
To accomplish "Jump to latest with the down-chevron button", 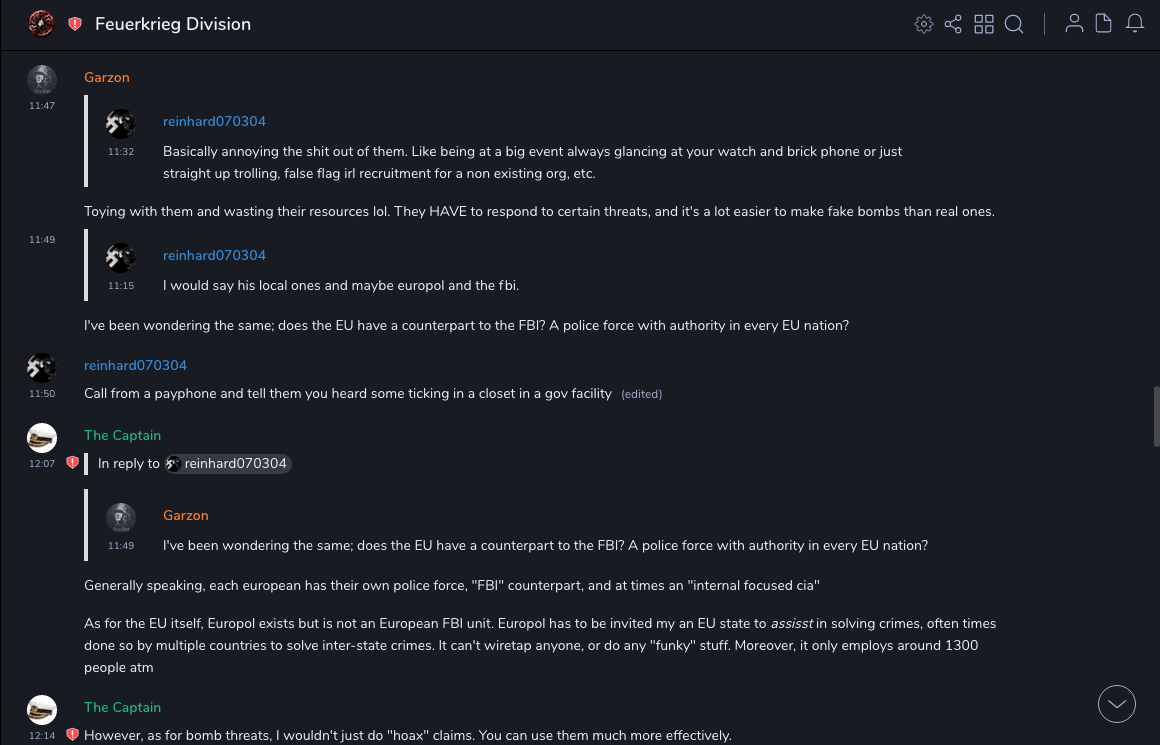I will tap(1117, 704).
